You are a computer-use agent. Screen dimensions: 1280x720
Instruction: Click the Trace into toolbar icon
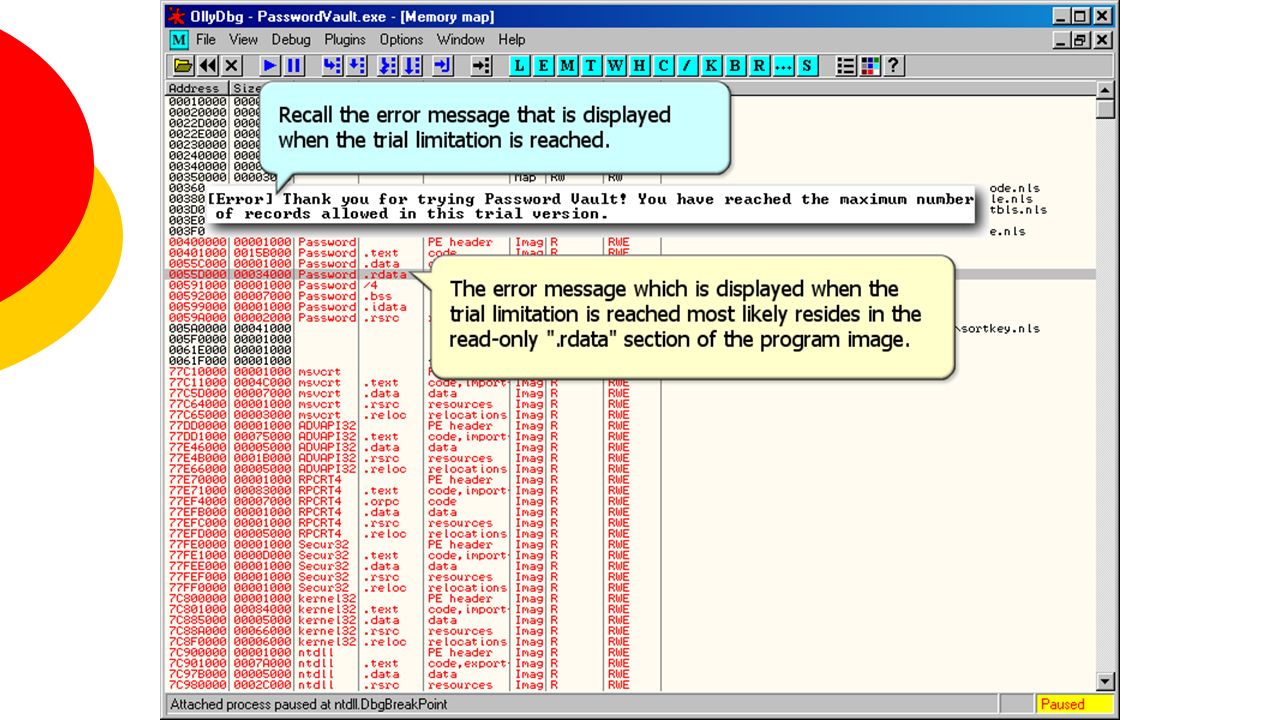pyautogui.click(x=388, y=66)
